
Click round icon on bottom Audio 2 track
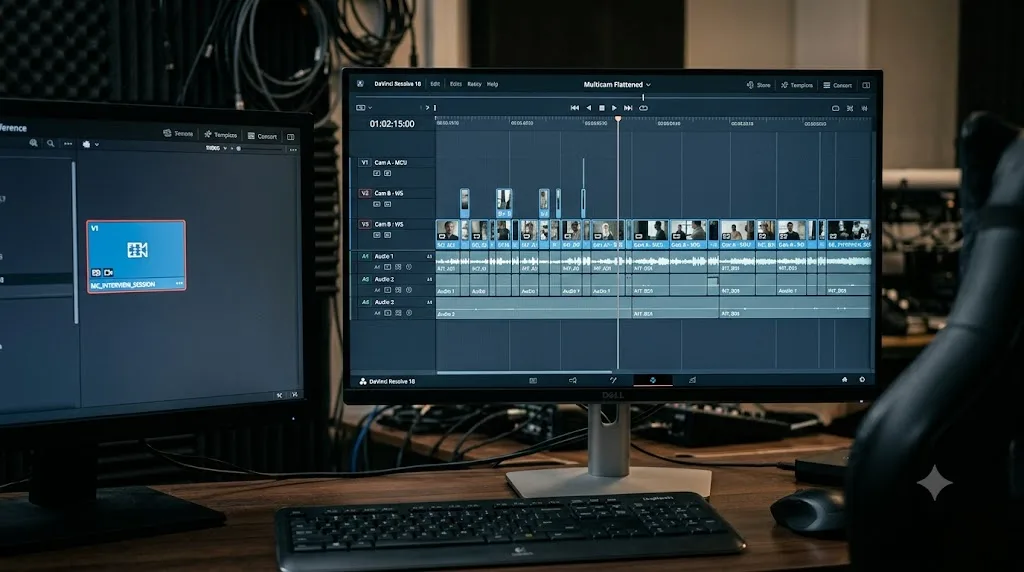(x=409, y=313)
